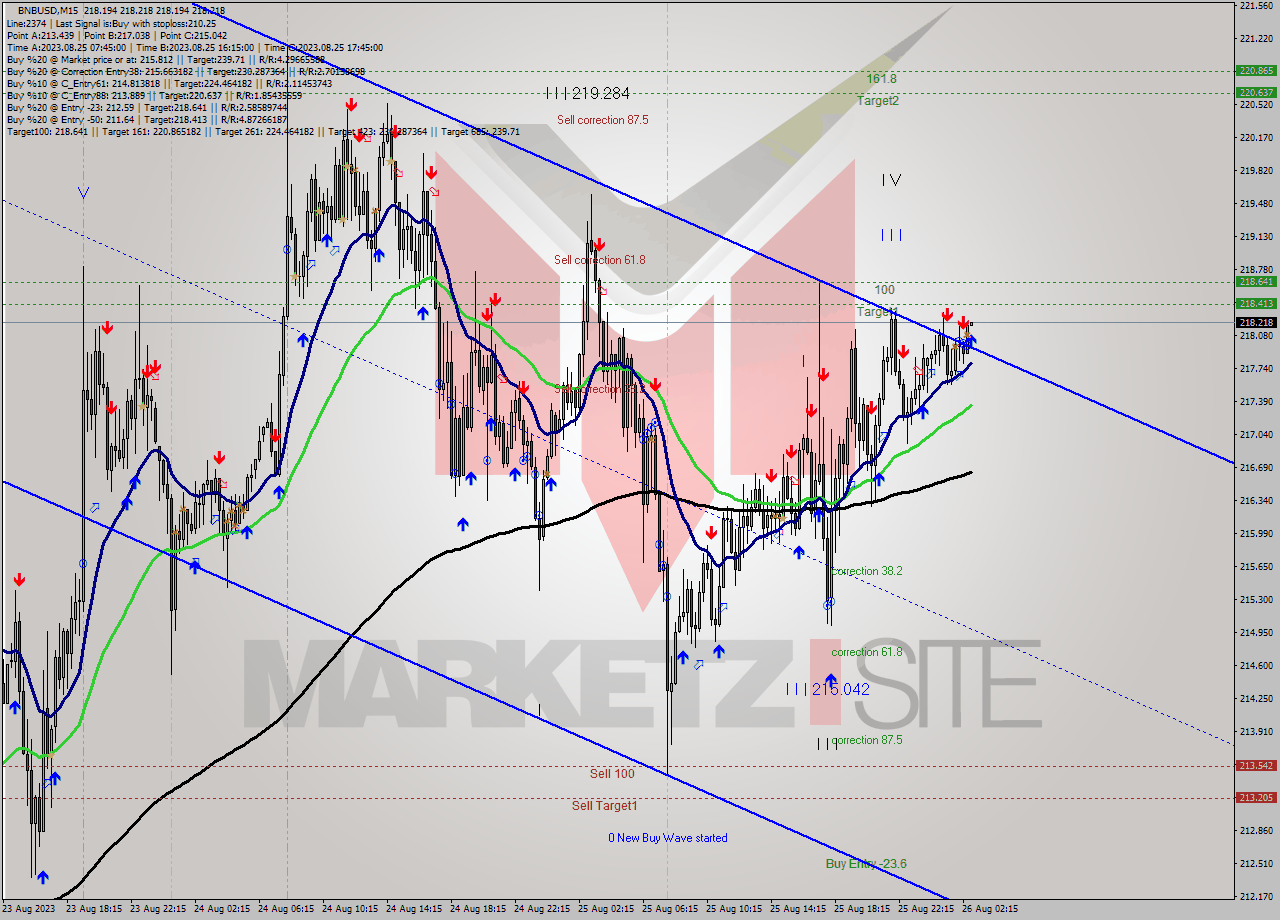This screenshot has height=920, width=1280.
Task: Click the current price 218.218 tag
Action: (x=1256, y=322)
